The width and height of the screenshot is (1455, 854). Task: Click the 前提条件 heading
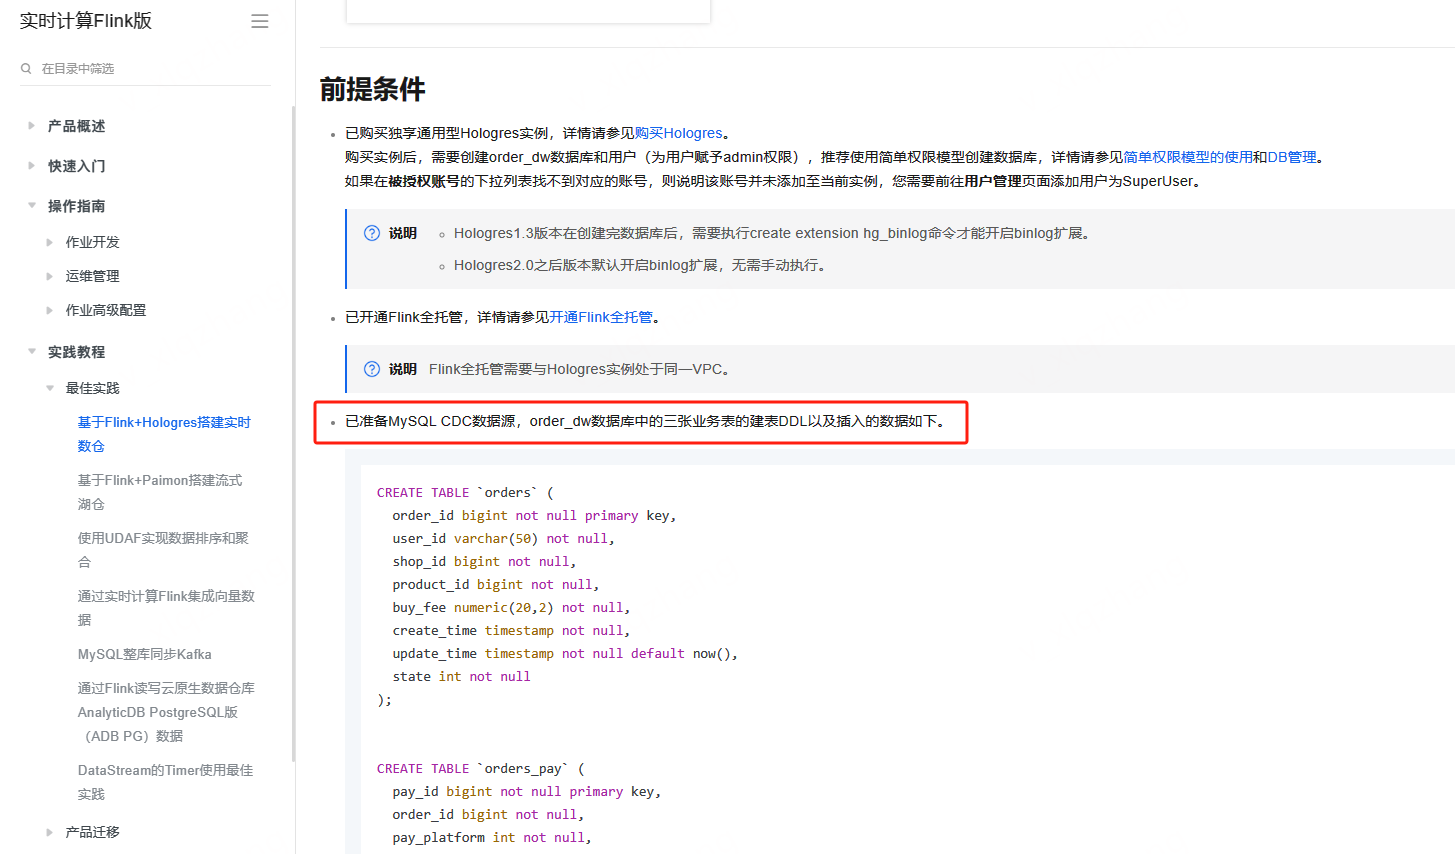pyautogui.click(x=373, y=89)
